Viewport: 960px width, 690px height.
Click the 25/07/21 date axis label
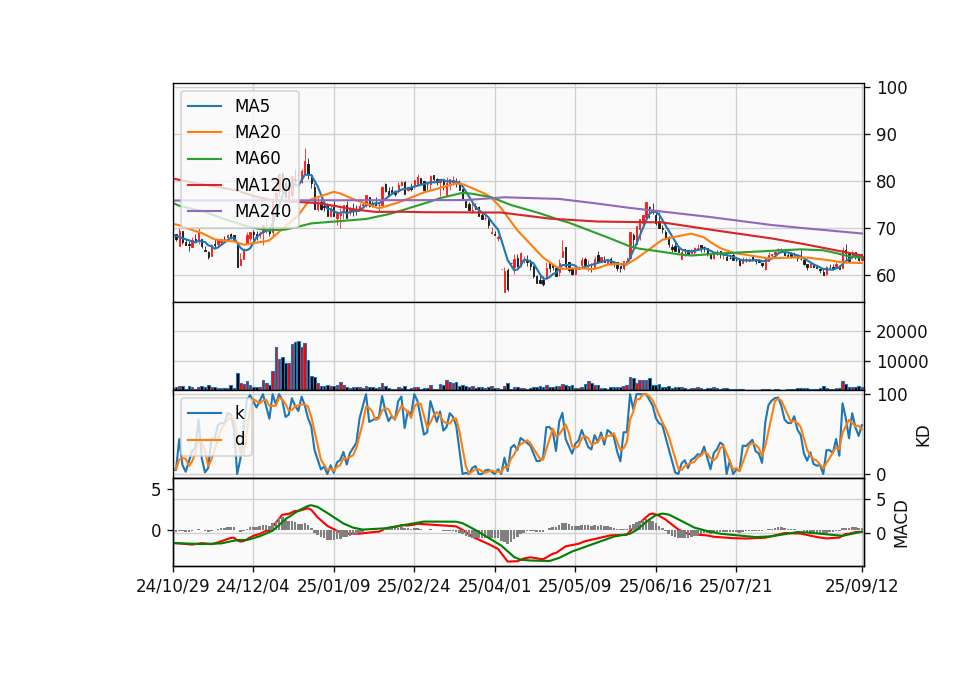[735, 586]
